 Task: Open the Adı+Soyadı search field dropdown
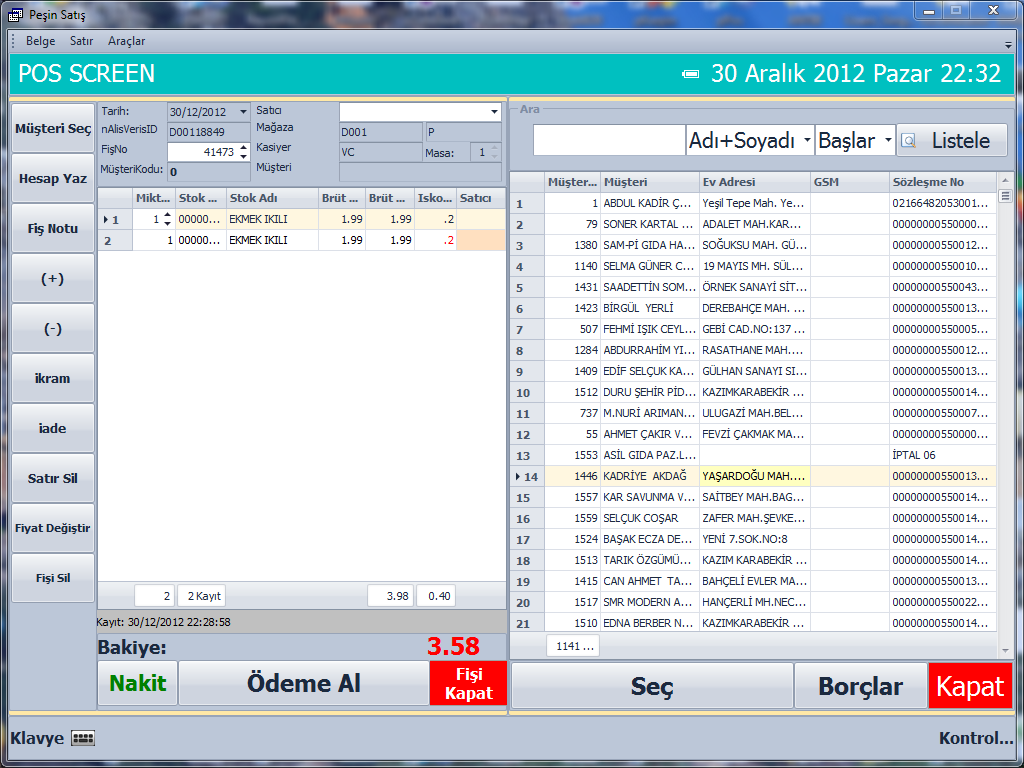(x=807, y=141)
